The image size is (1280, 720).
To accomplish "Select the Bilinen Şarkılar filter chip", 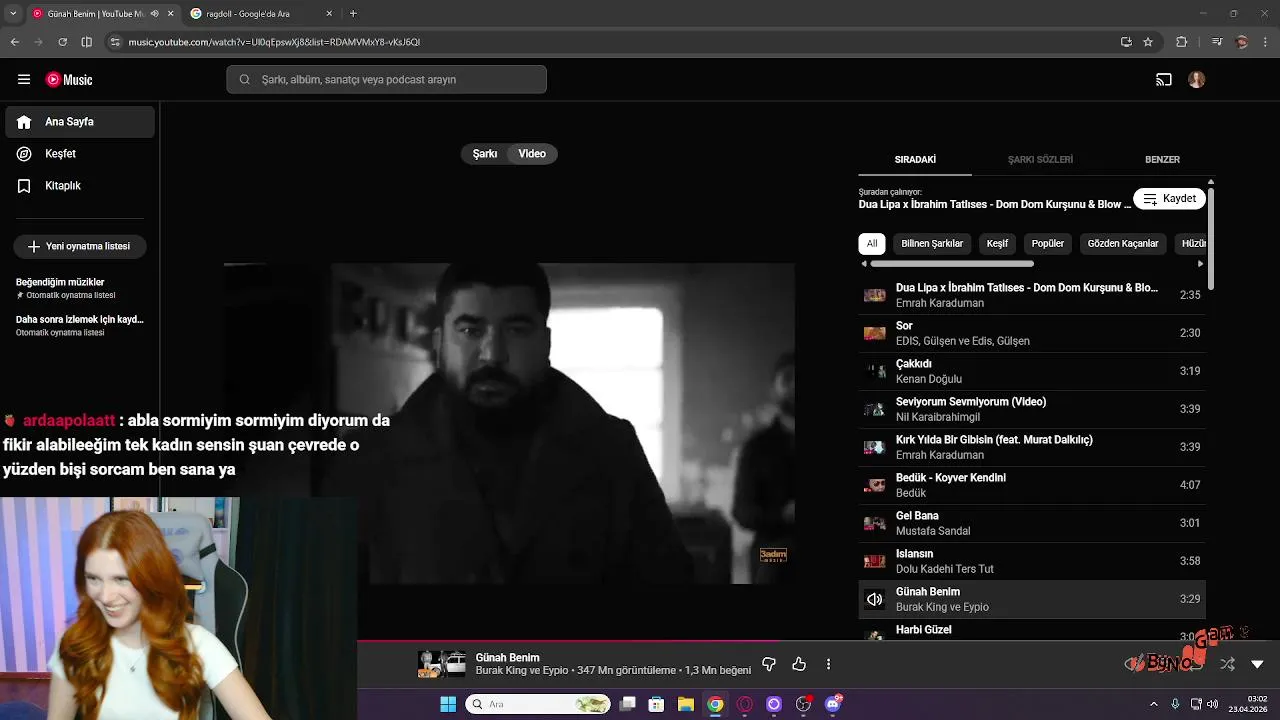I will click(x=932, y=244).
